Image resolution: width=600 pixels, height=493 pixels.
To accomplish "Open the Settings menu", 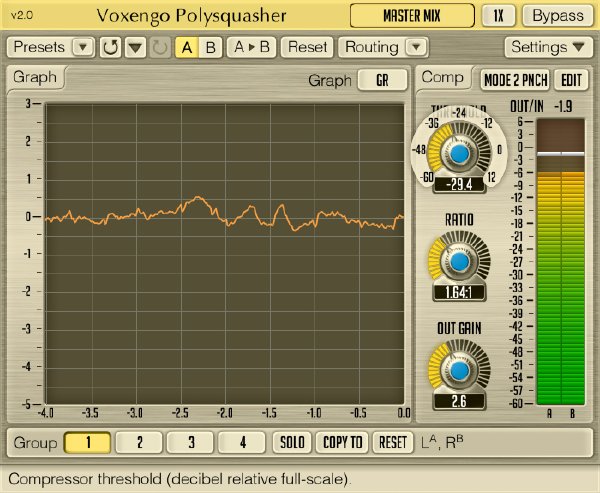I will click(548, 47).
